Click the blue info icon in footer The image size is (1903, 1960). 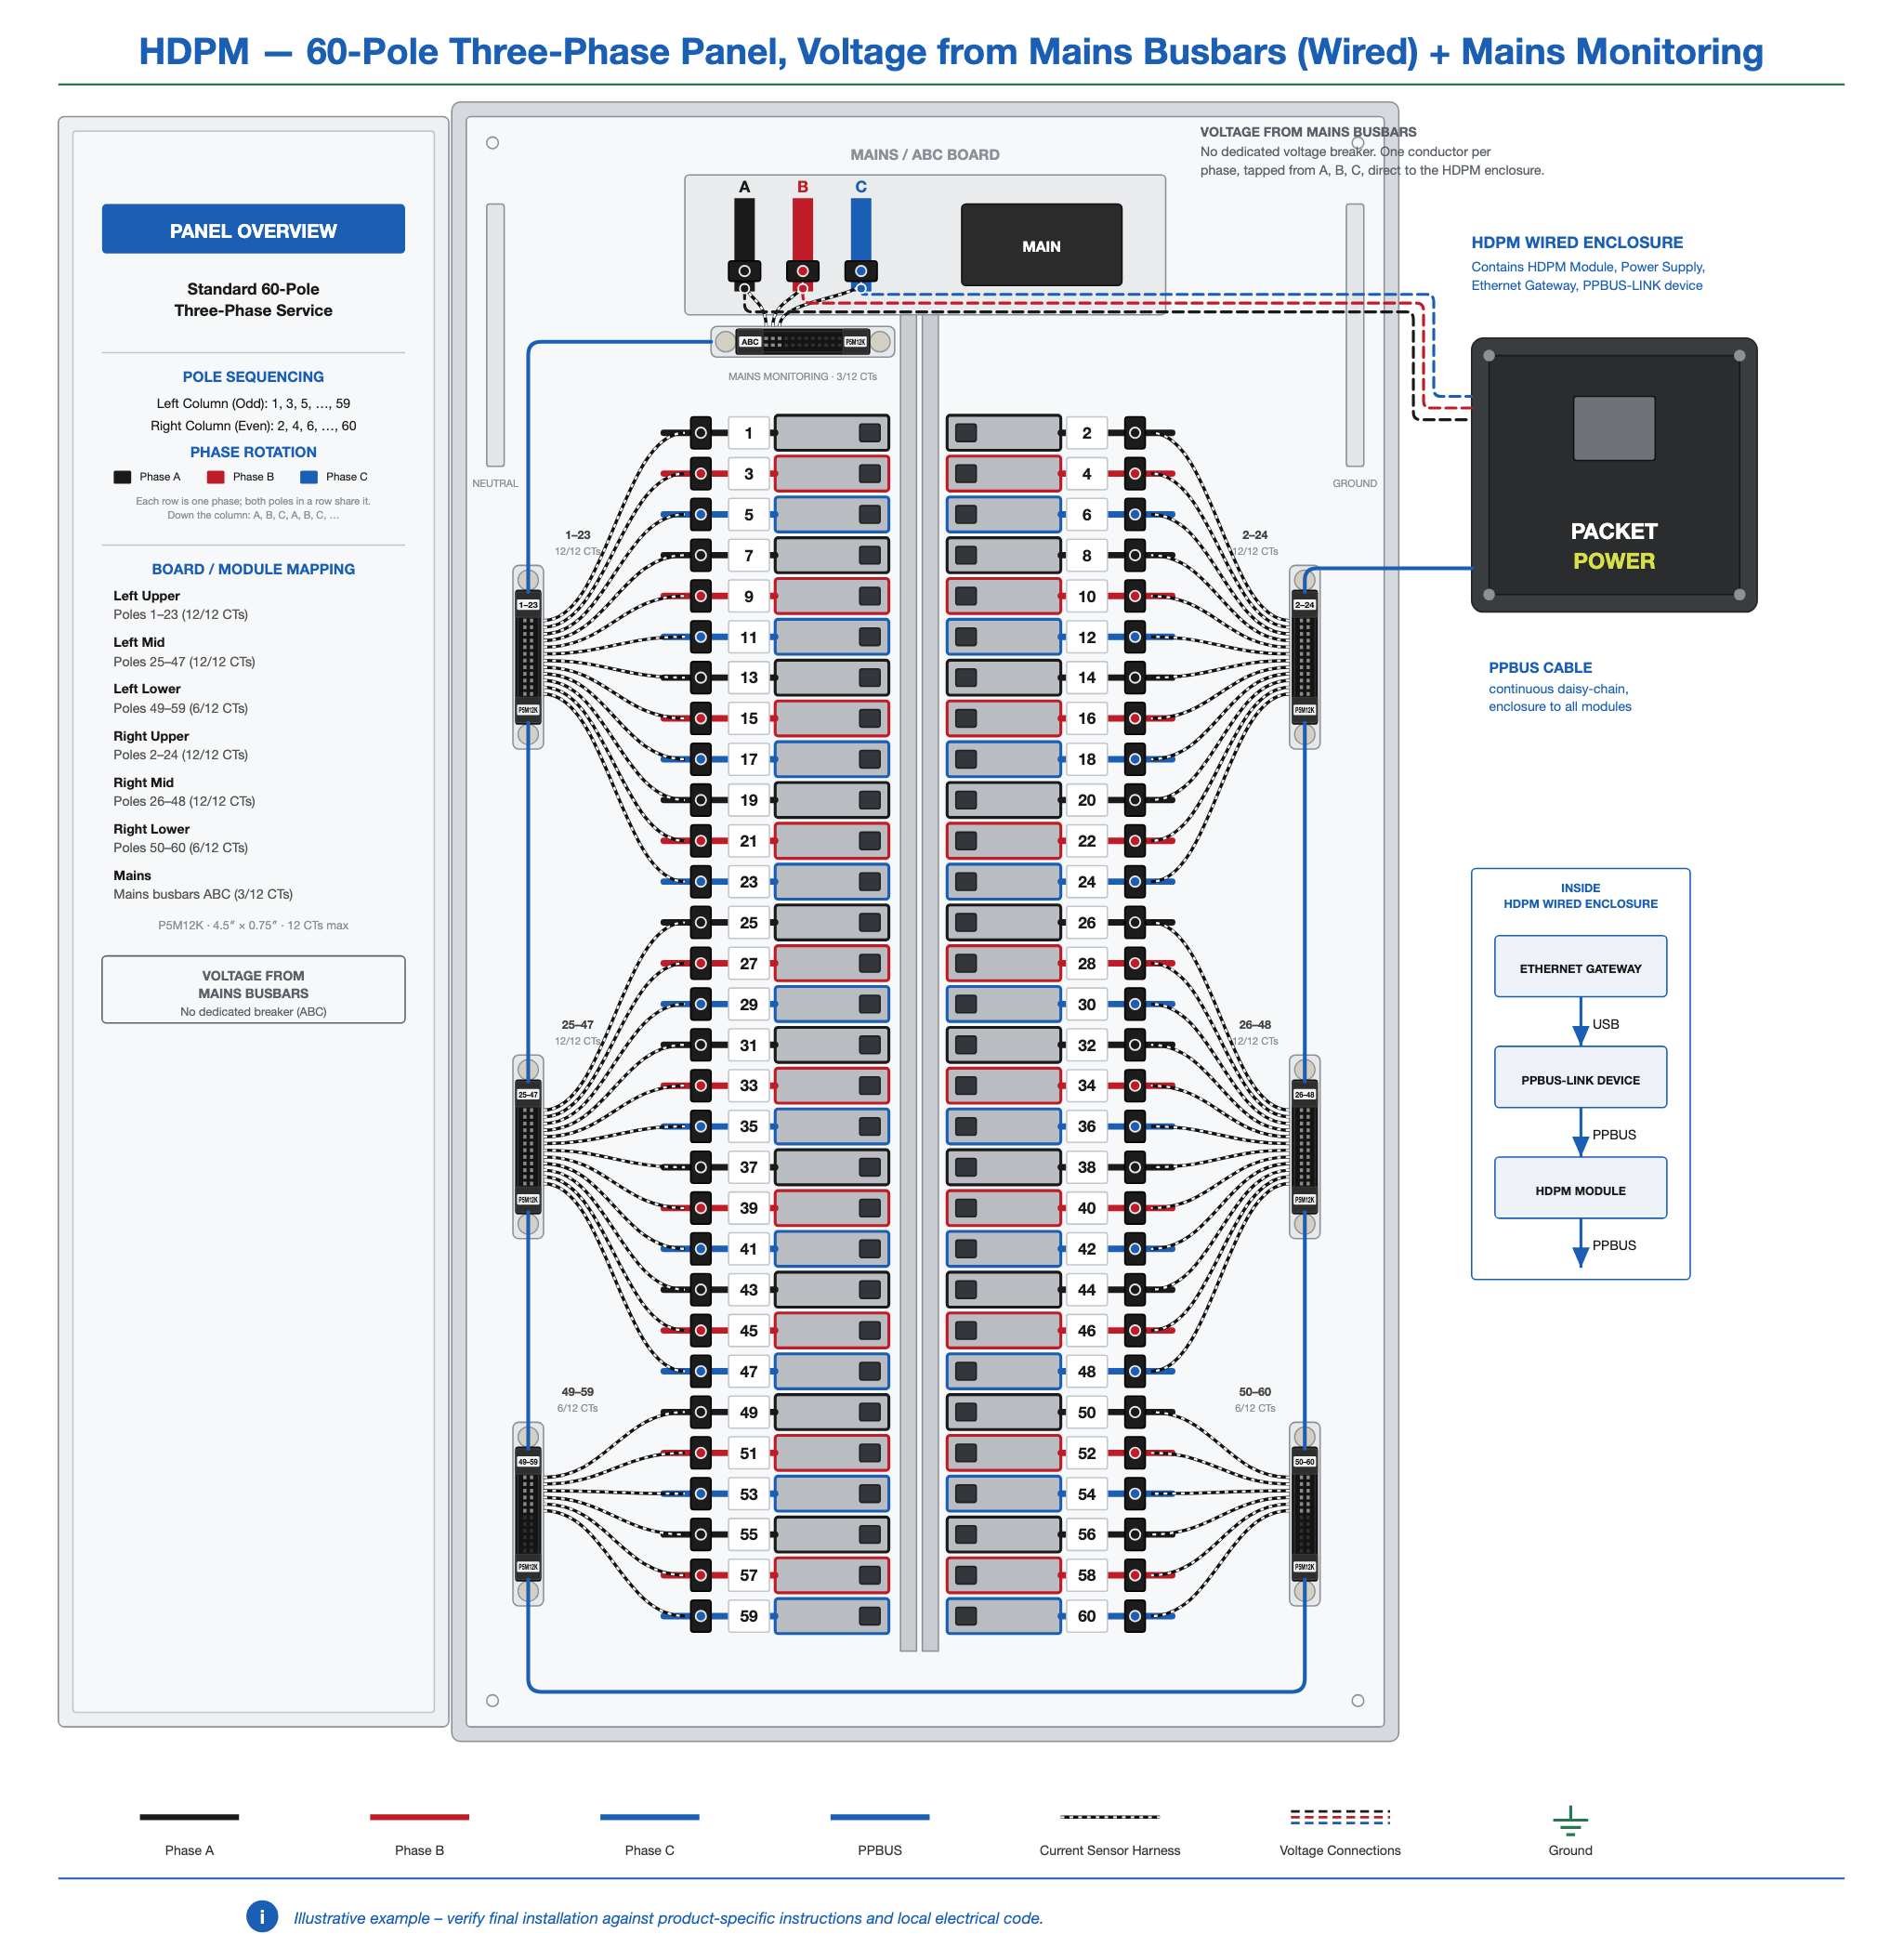tap(262, 1916)
